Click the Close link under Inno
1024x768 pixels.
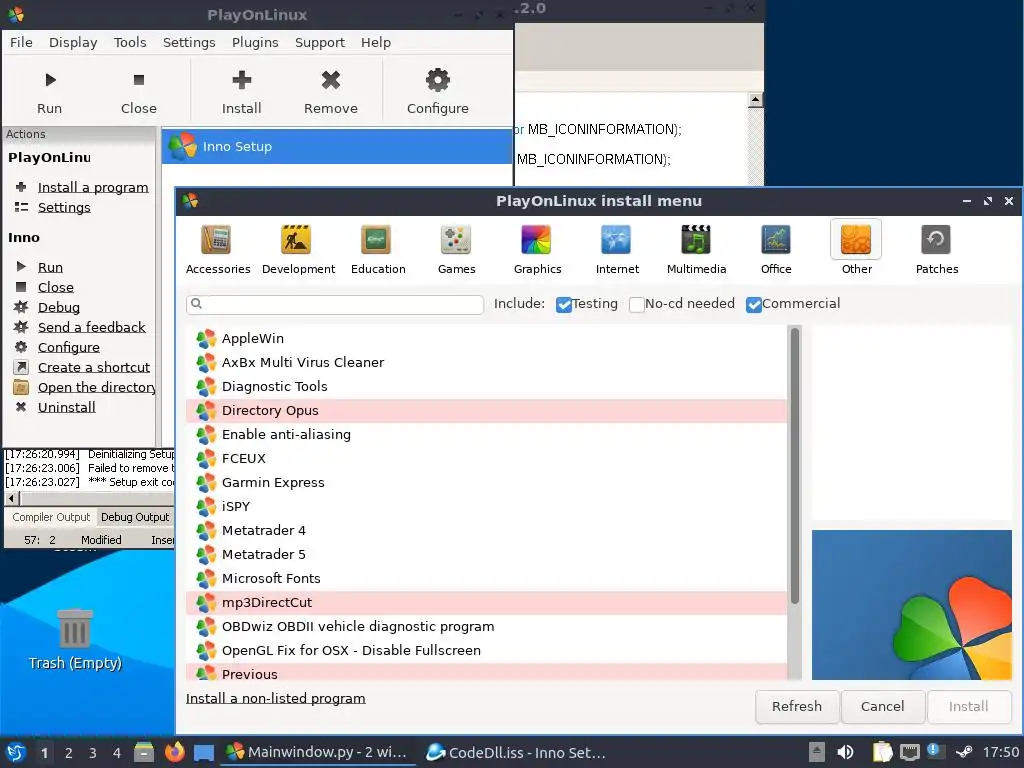pyautogui.click(x=56, y=287)
